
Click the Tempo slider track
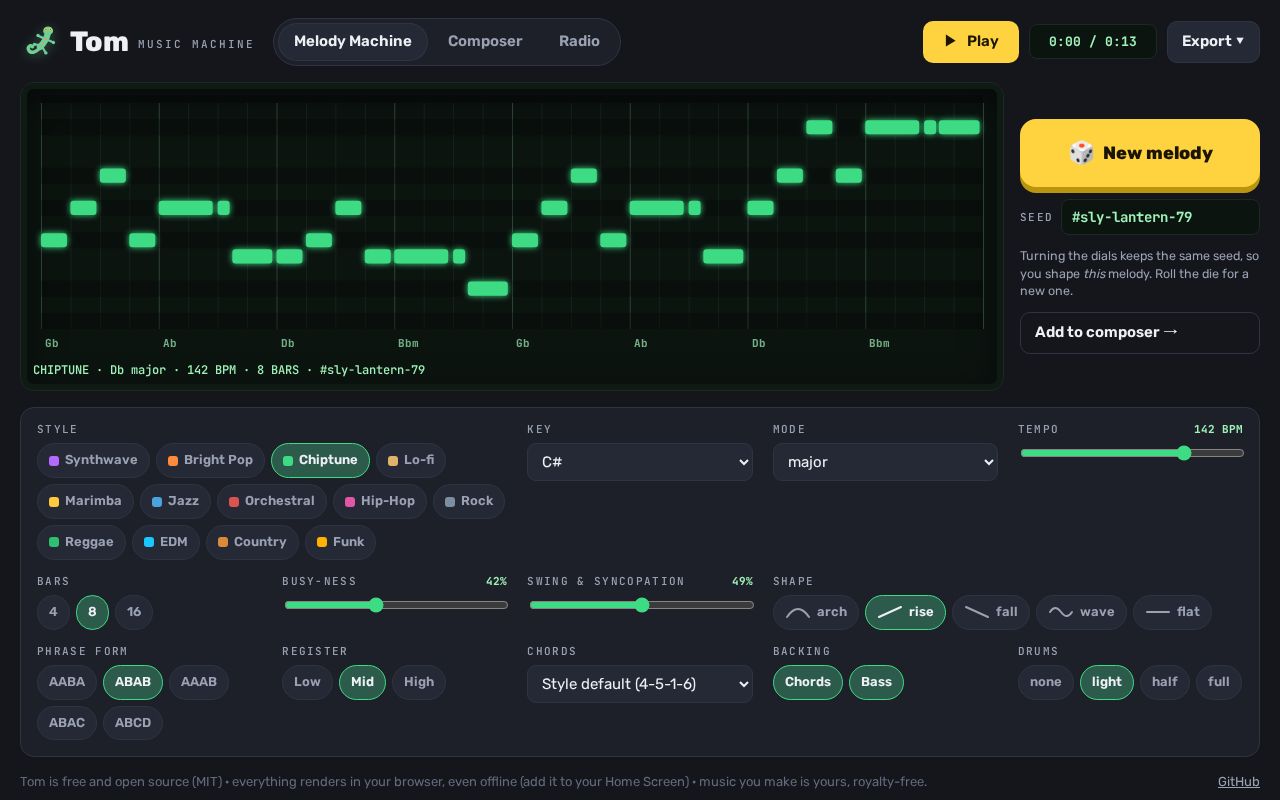click(1132, 453)
